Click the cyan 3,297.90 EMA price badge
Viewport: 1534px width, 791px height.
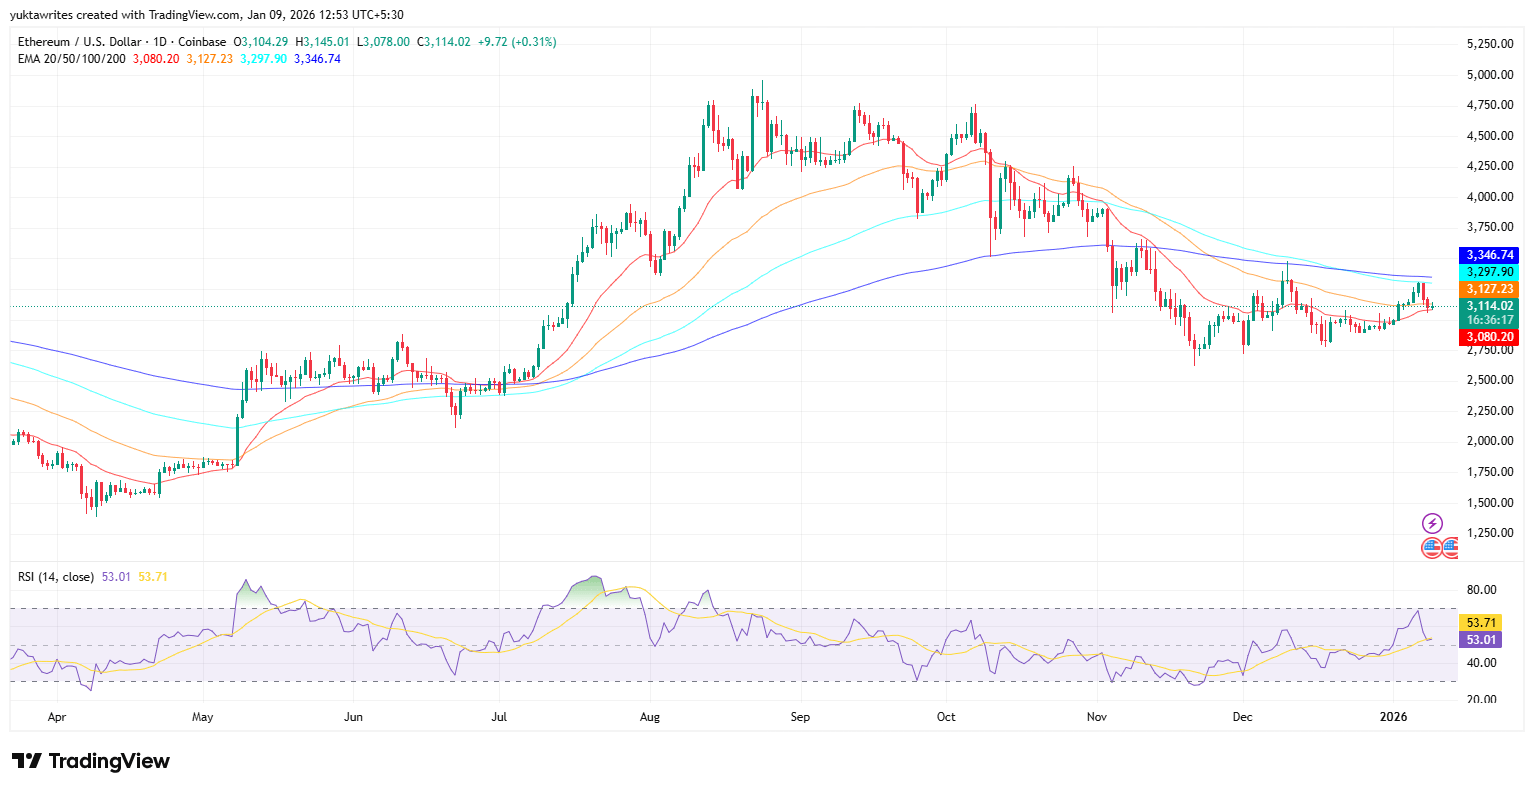[x=1489, y=271]
